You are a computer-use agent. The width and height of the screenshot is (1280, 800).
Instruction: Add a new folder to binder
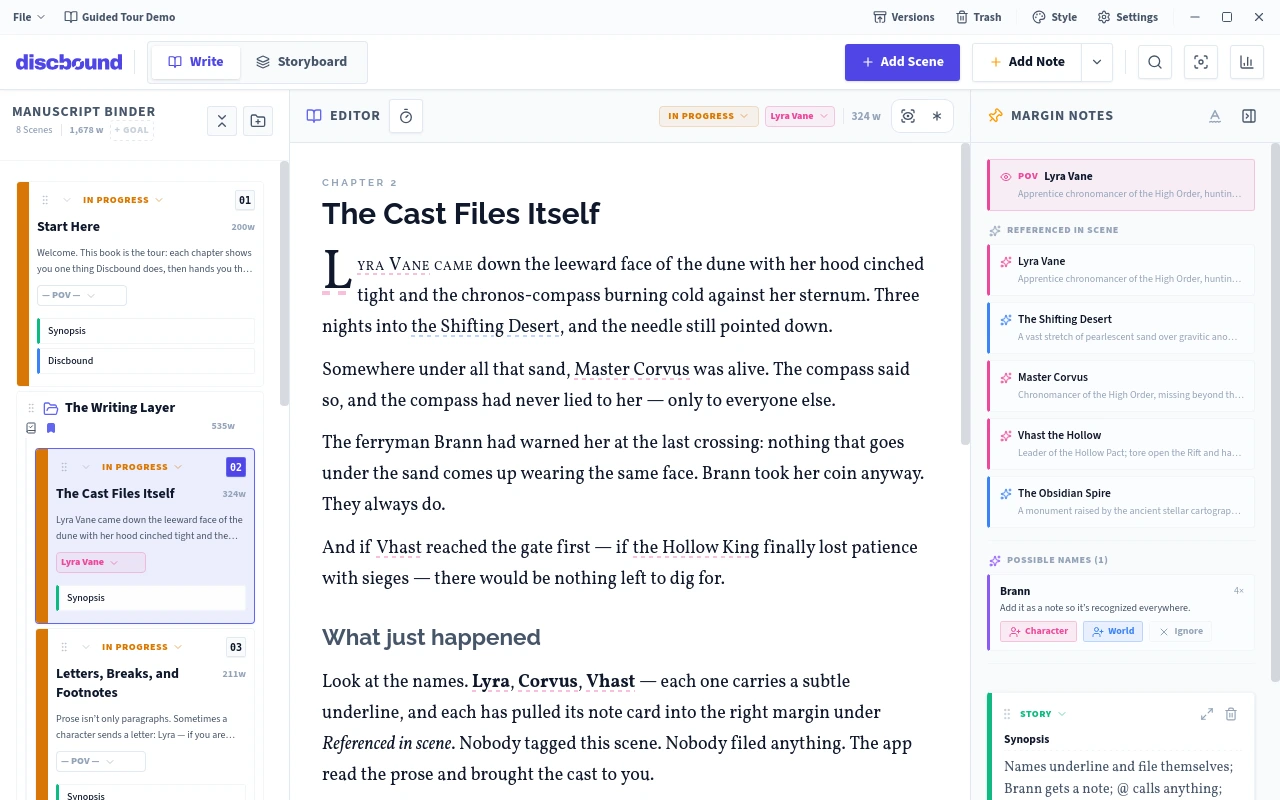(x=258, y=121)
